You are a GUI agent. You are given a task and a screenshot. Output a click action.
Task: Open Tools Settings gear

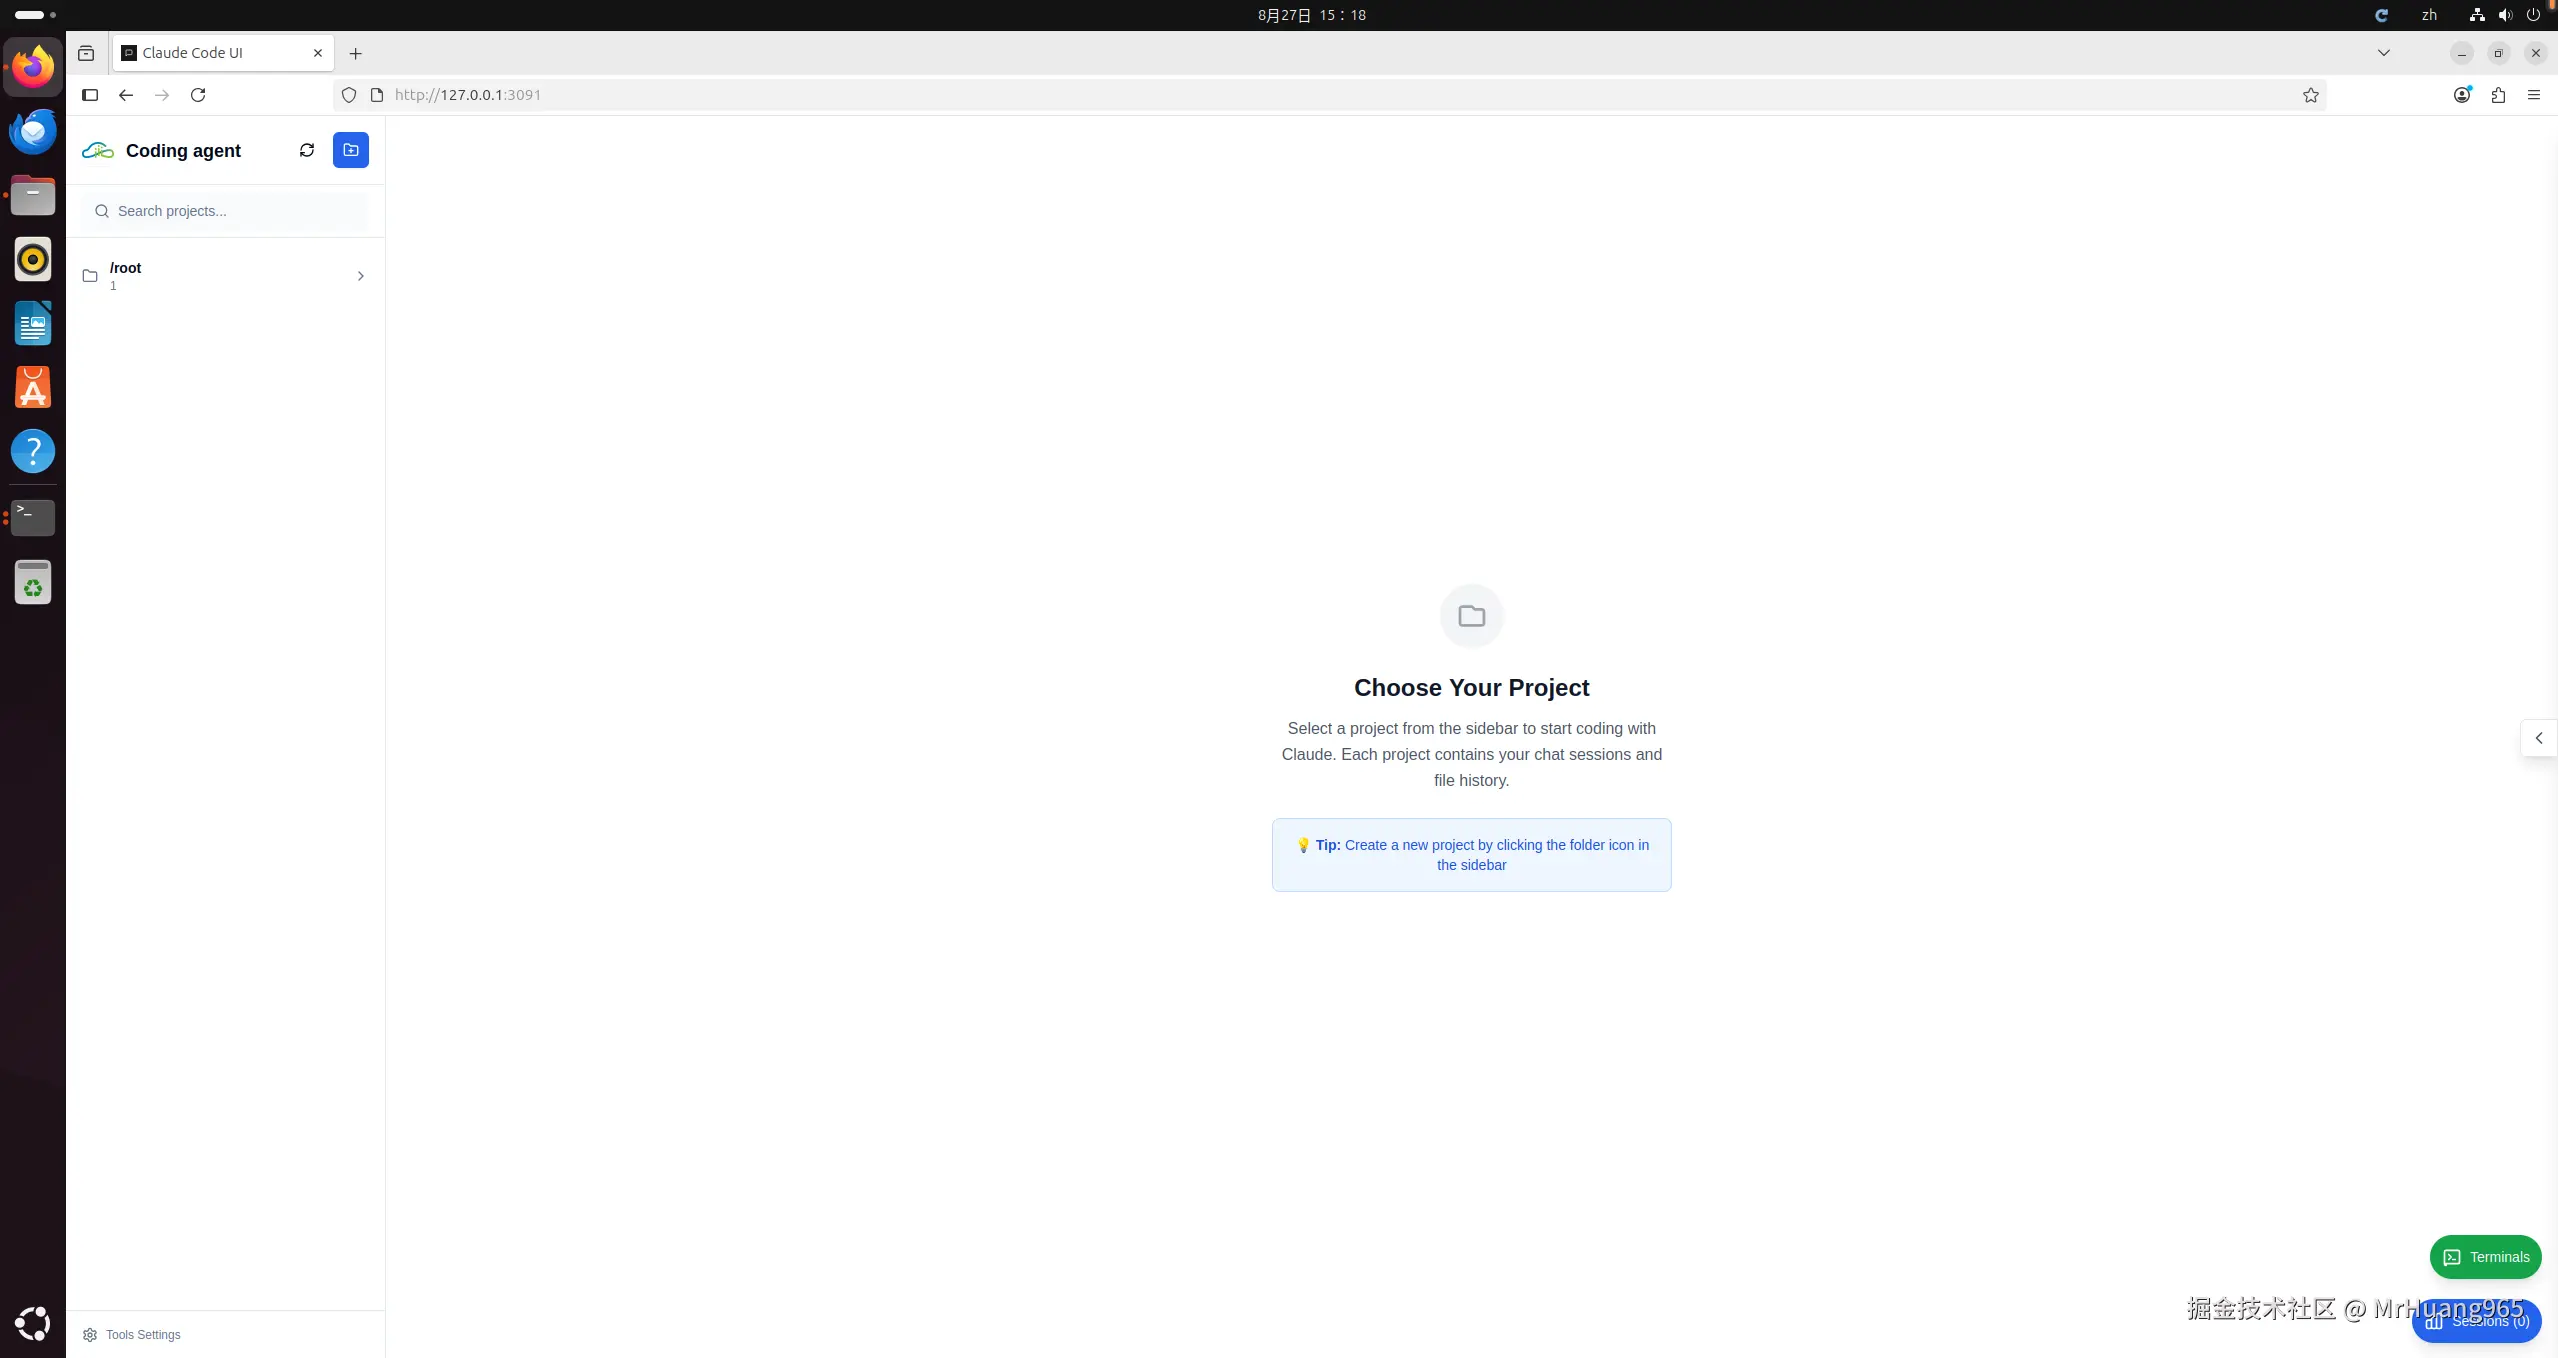pos(90,1335)
